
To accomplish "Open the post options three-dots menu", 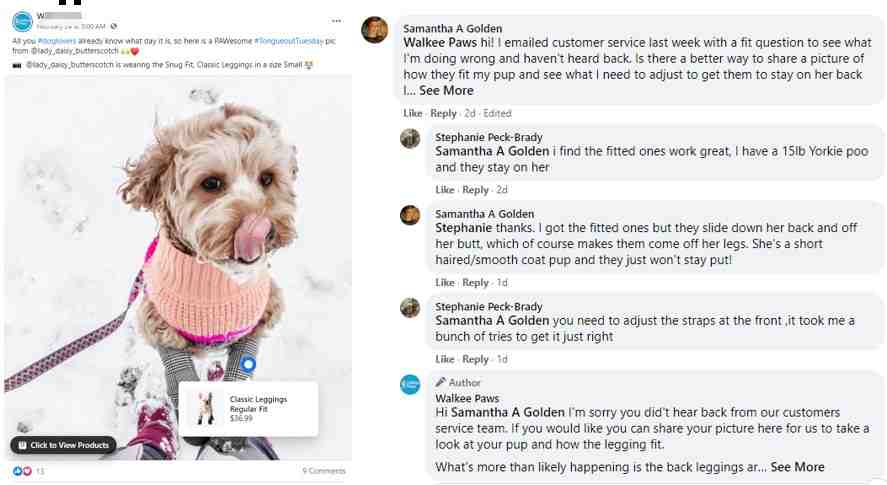I will point(337,21).
